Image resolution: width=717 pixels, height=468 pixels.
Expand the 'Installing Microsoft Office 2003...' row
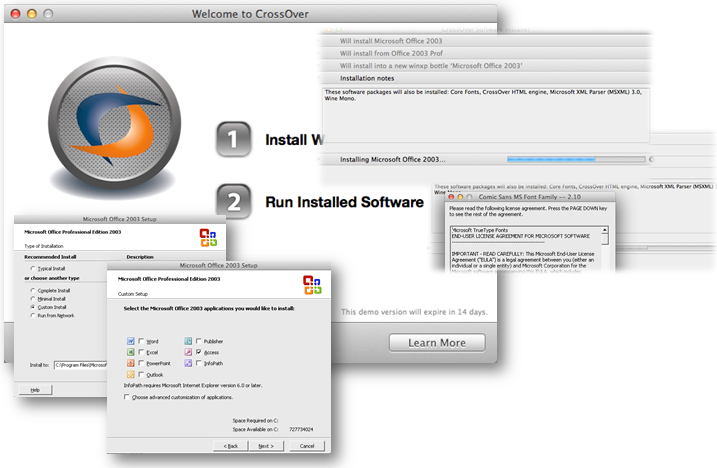485,159
